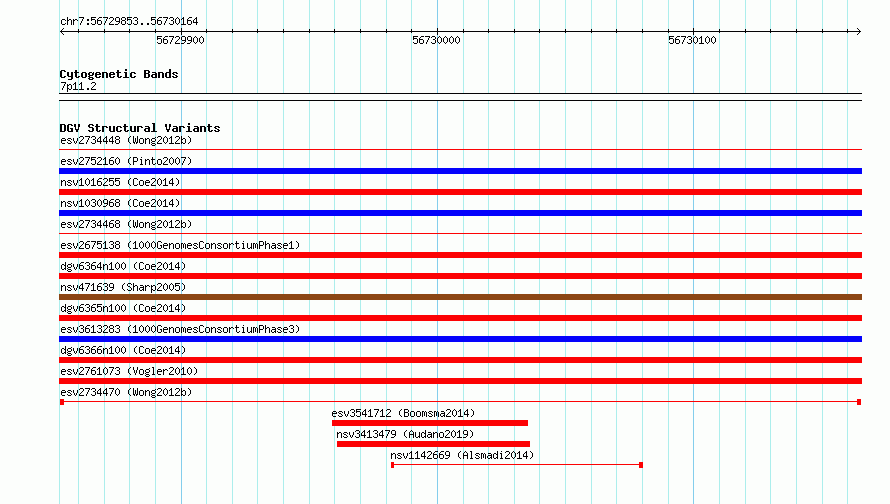Screen dimensions: 890x504
Task: Click the right end marker of nsv1142669
Action: 641,465
